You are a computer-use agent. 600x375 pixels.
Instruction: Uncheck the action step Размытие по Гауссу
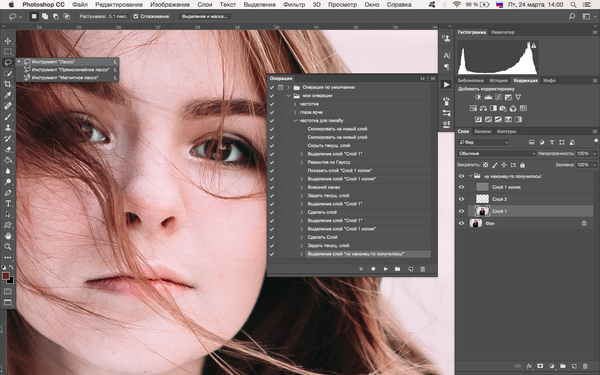coord(272,162)
